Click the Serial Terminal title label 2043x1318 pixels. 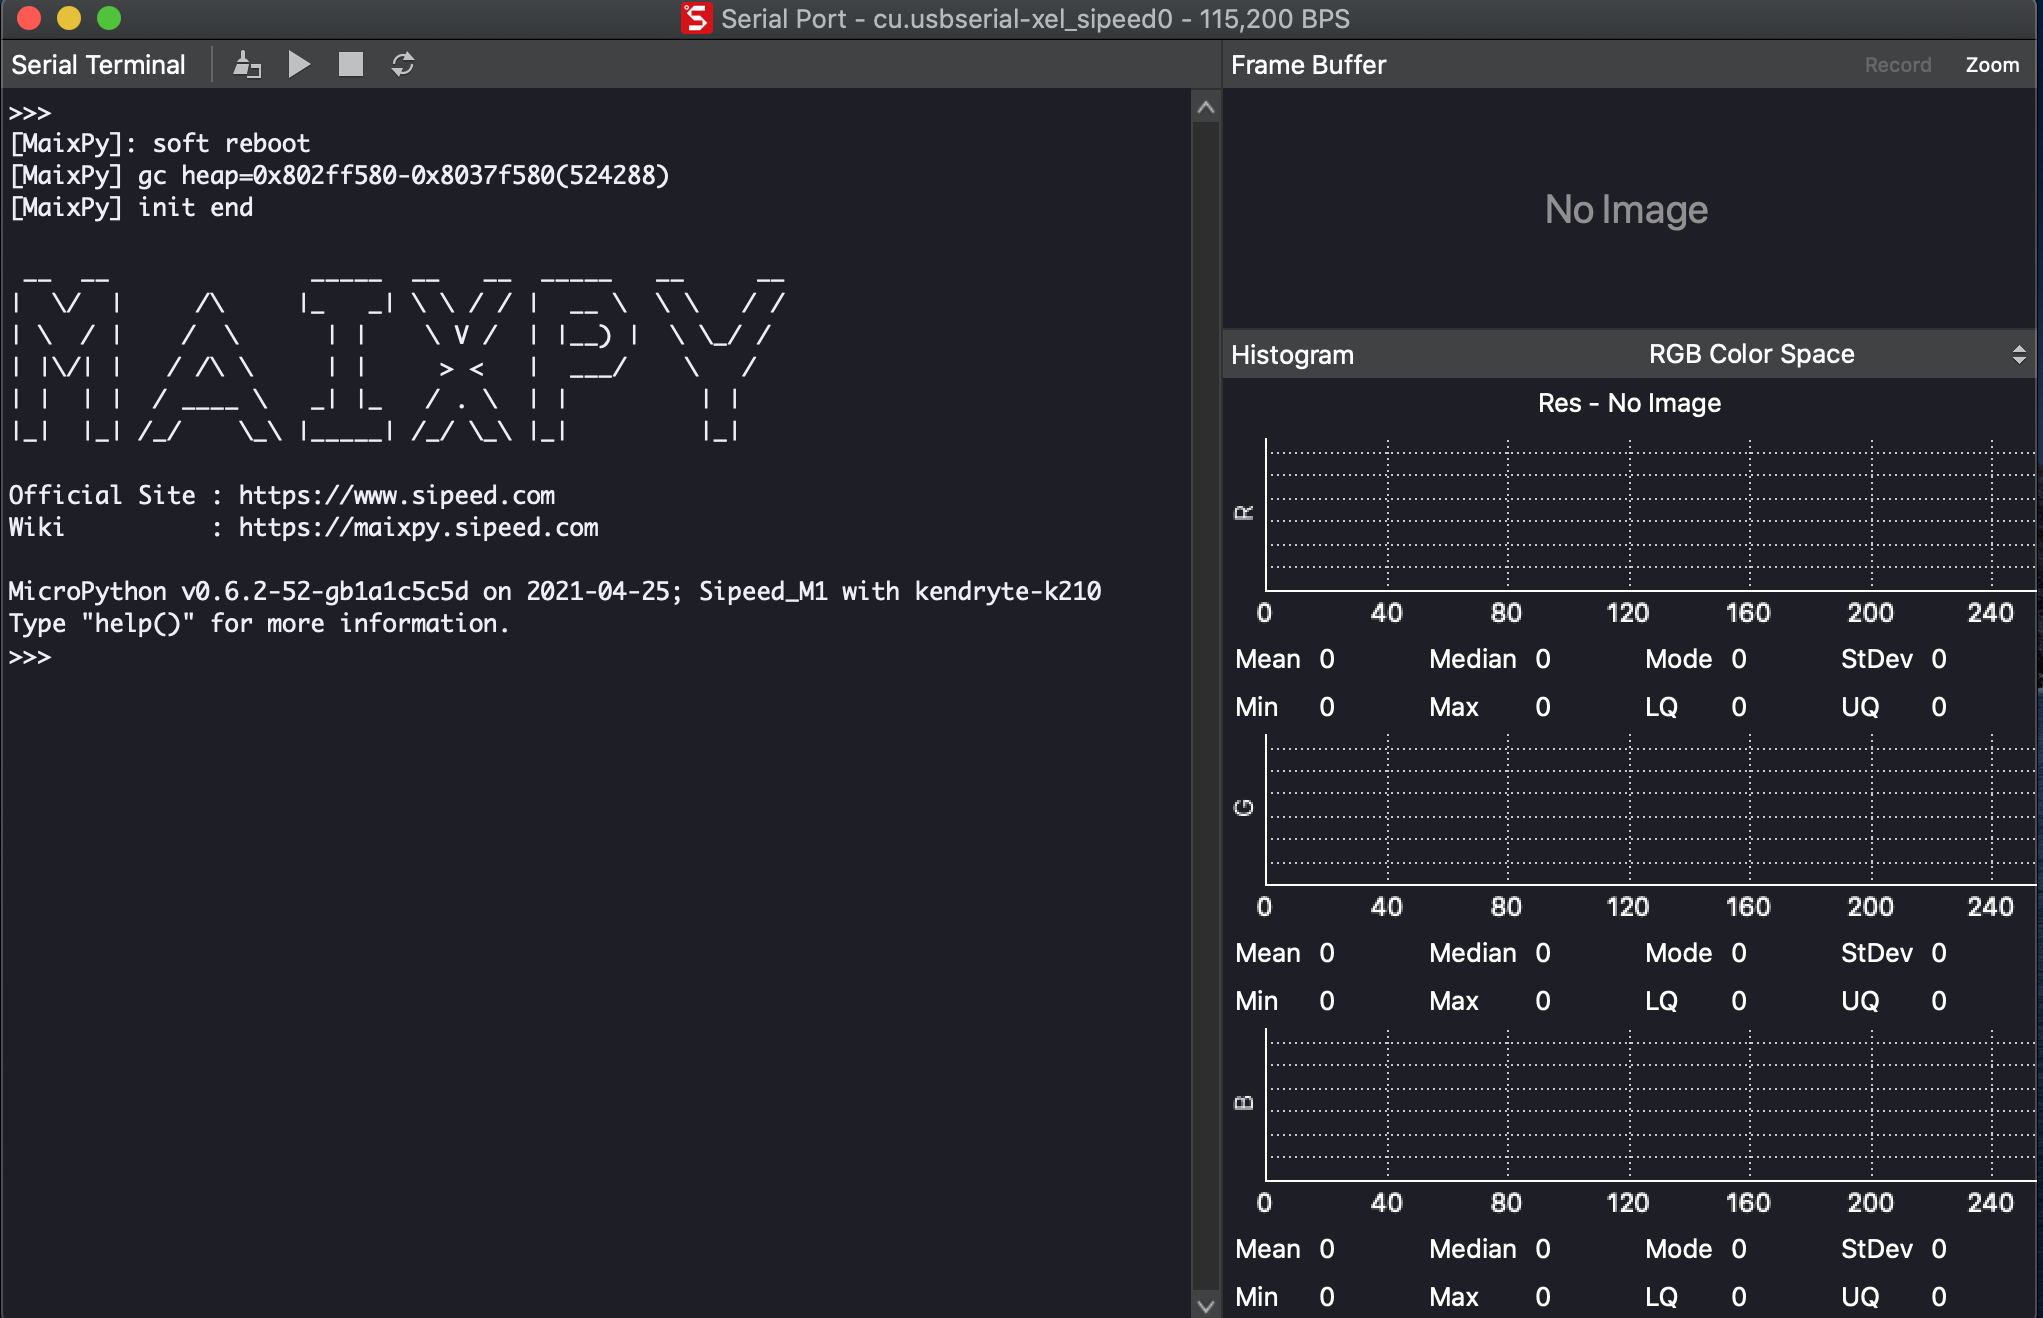[x=98, y=65]
